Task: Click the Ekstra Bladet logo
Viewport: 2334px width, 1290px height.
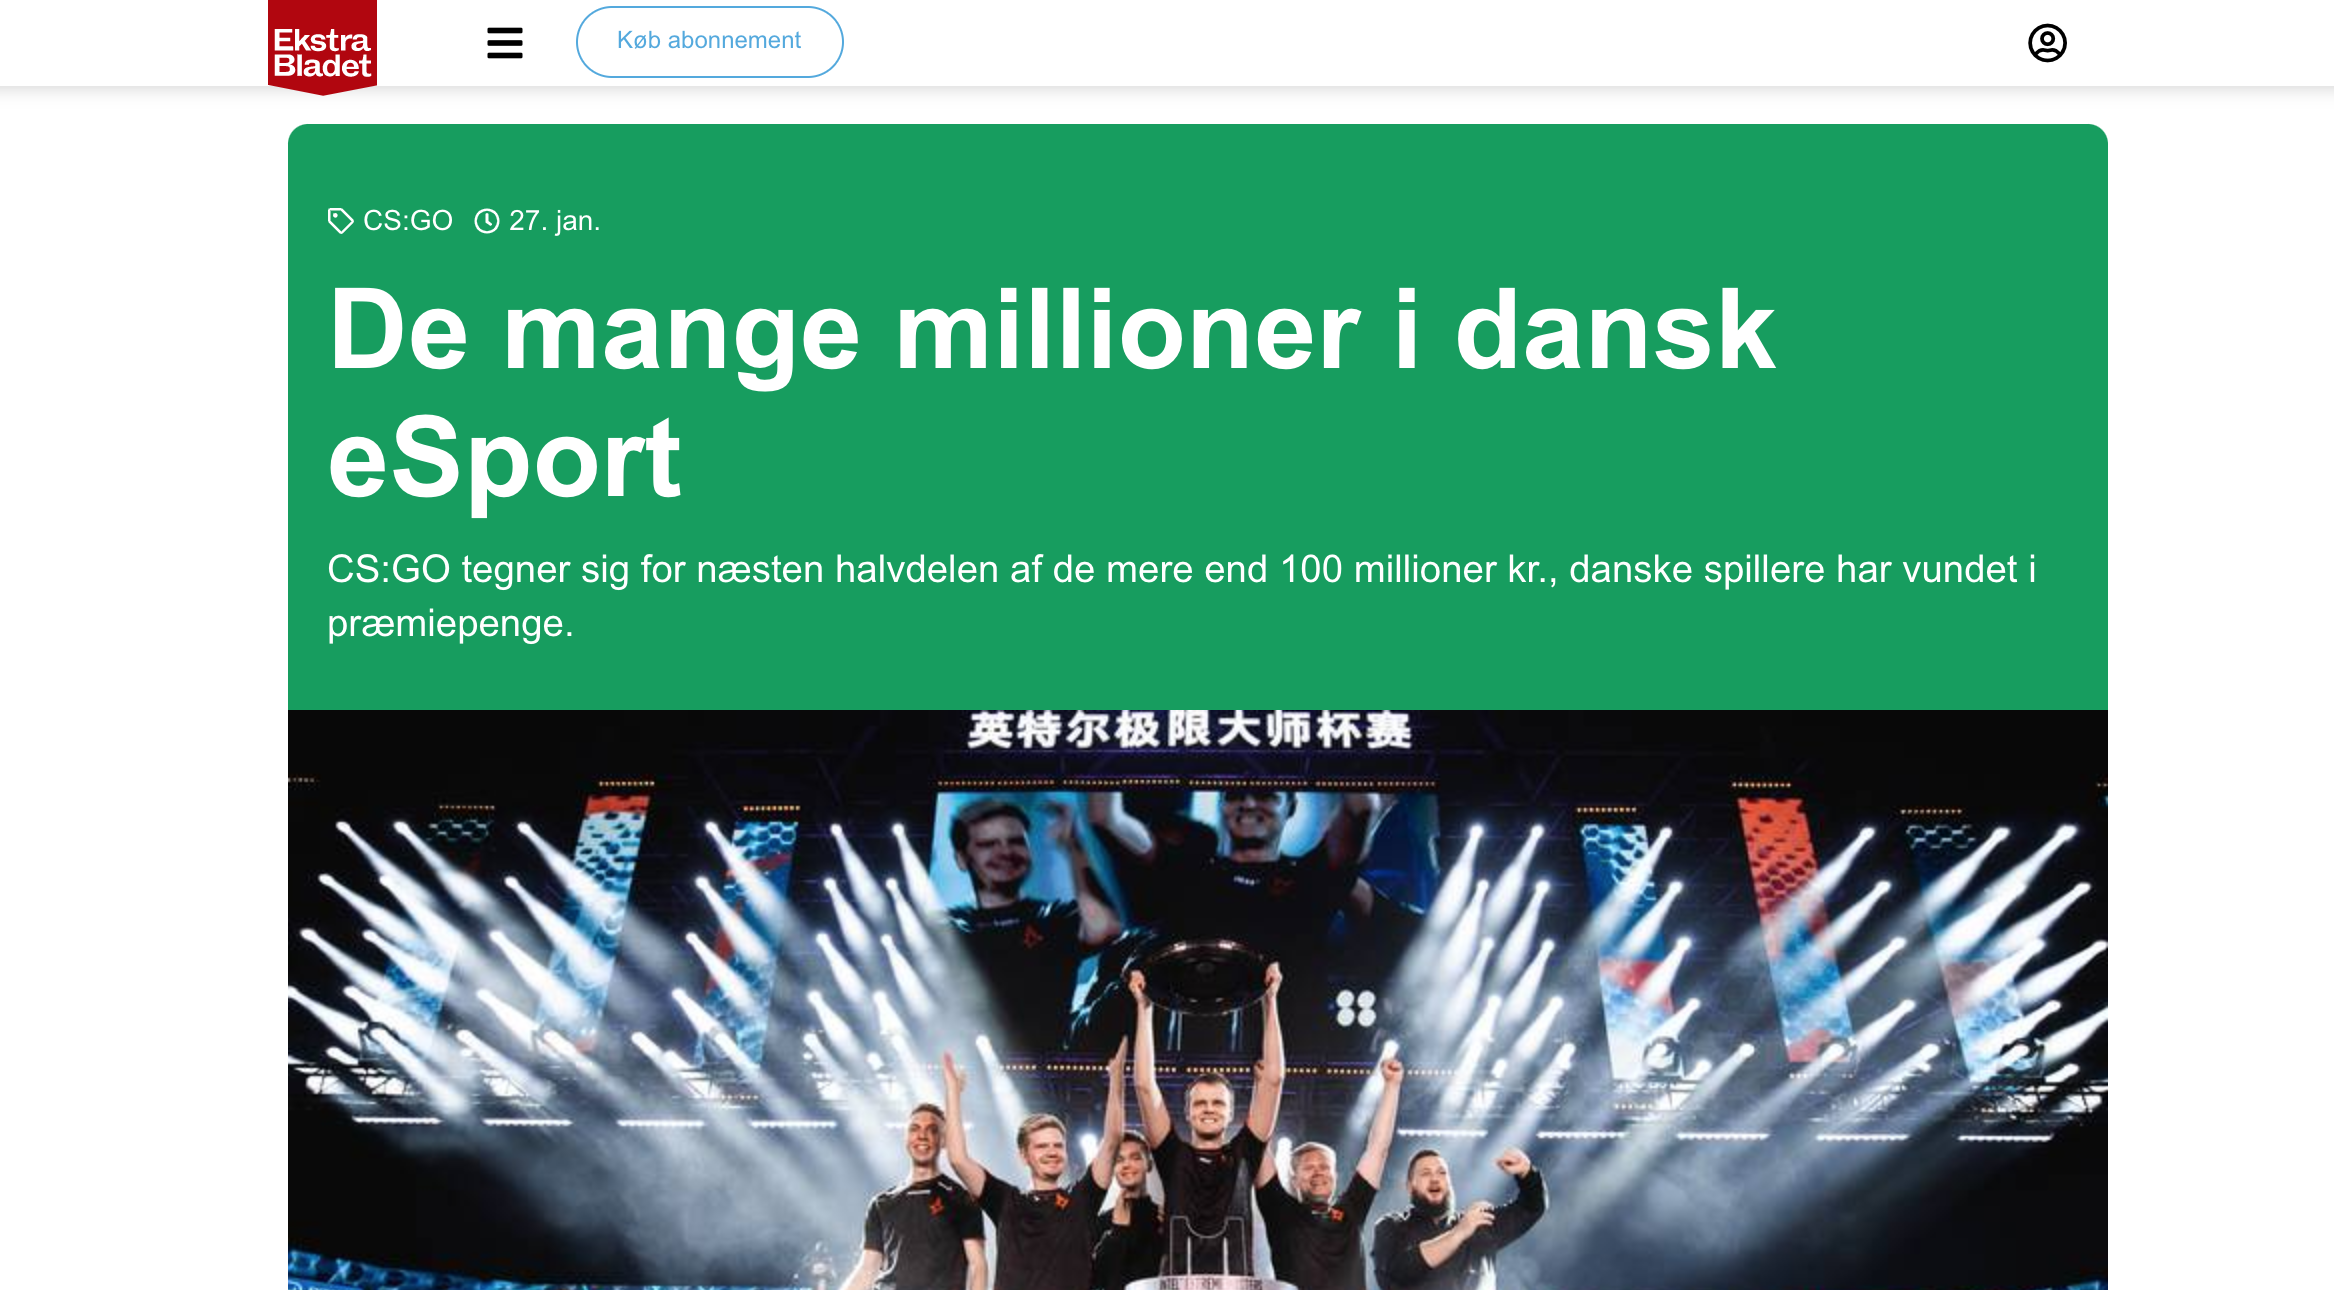Action: pos(322,47)
